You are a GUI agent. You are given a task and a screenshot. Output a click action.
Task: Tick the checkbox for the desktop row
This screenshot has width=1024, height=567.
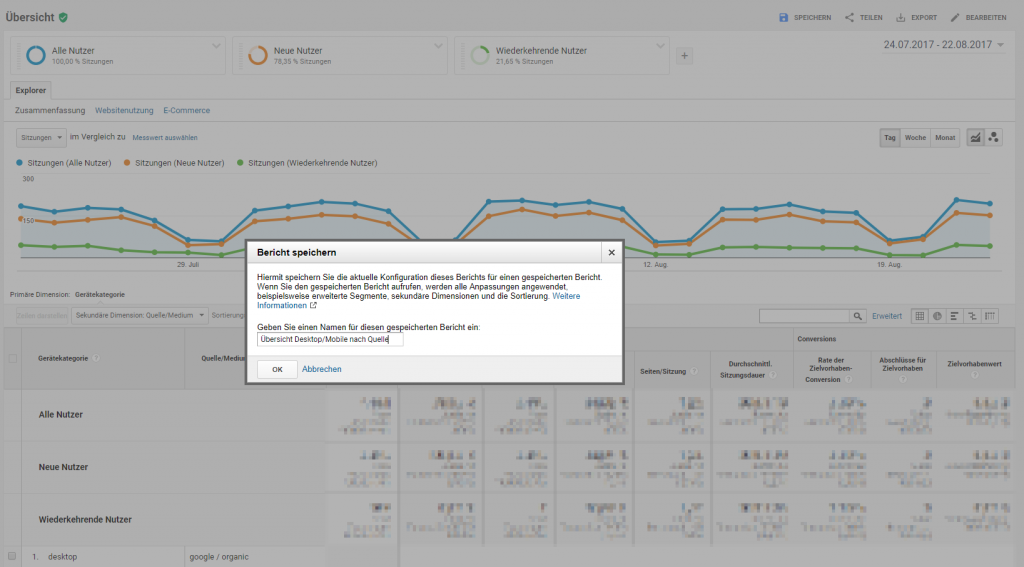(x=12, y=557)
